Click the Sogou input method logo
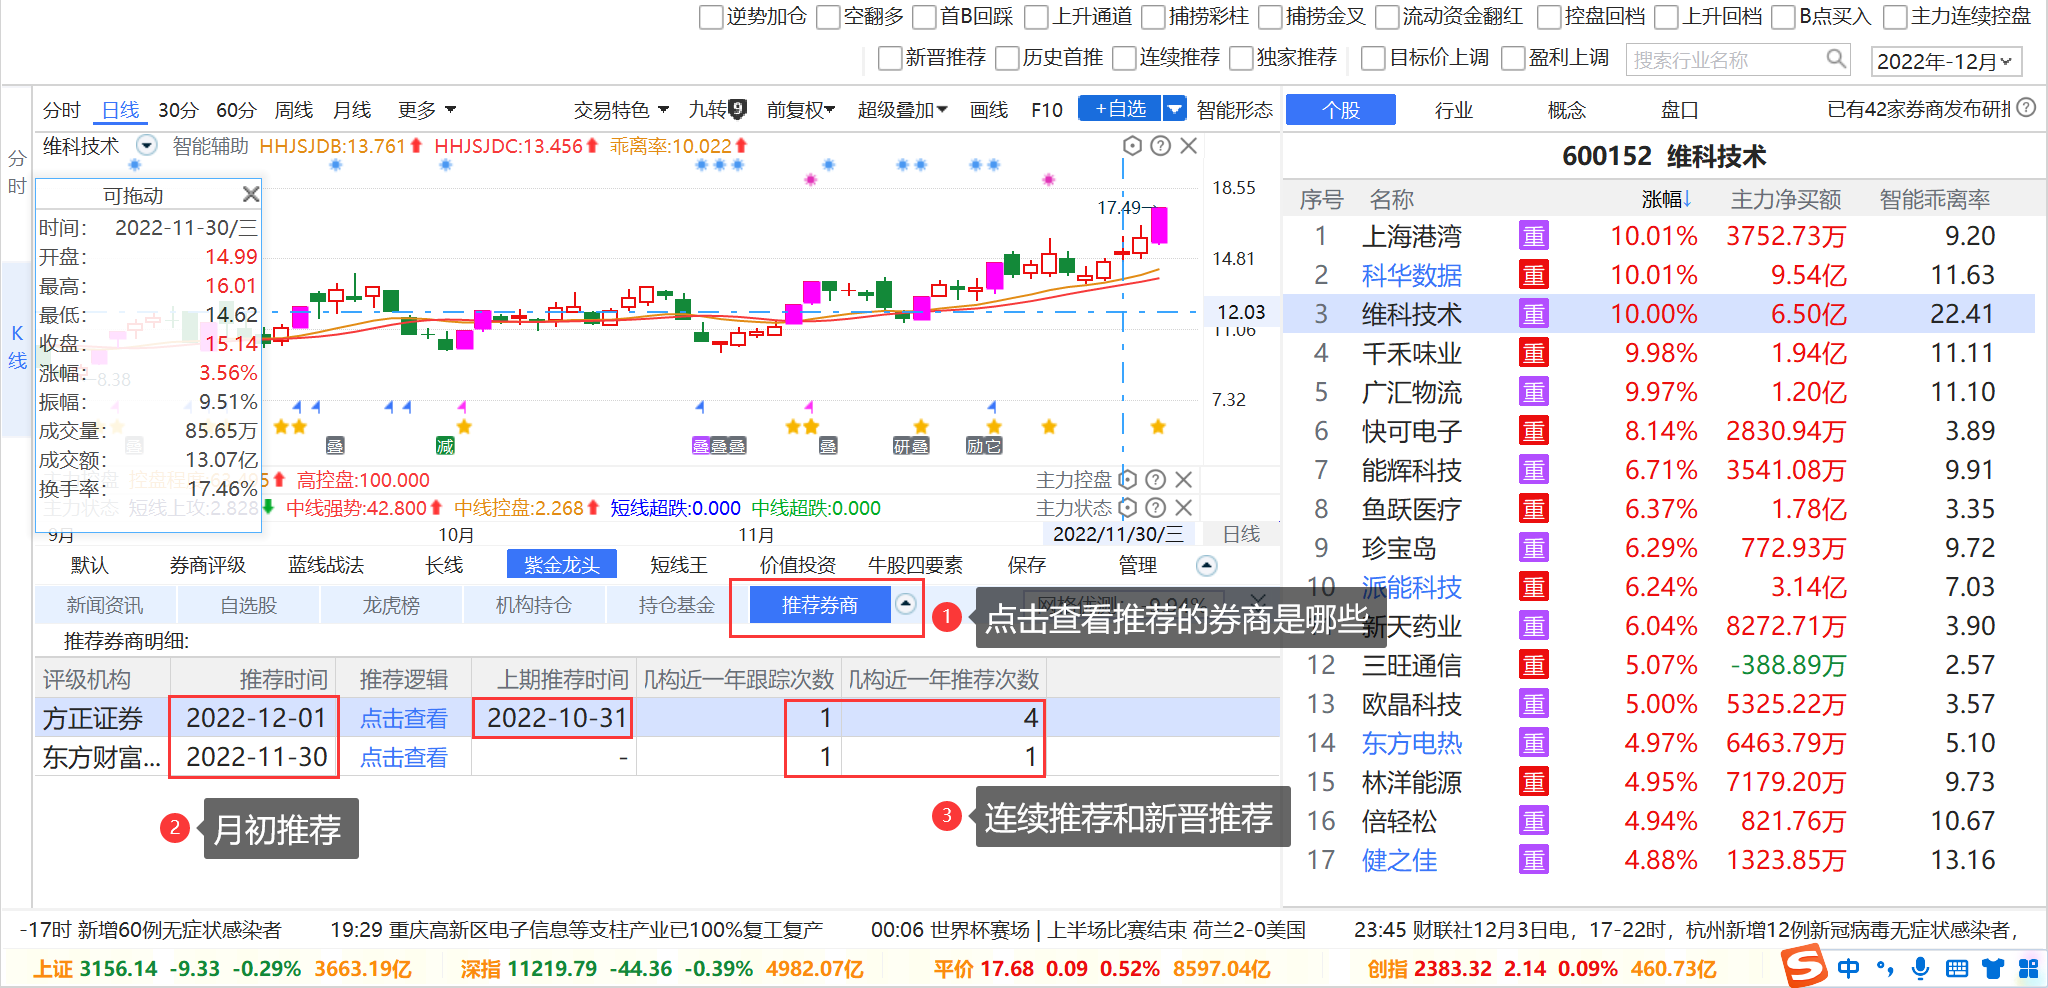Viewport: 2048px width, 988px height. coord(1805,966)
